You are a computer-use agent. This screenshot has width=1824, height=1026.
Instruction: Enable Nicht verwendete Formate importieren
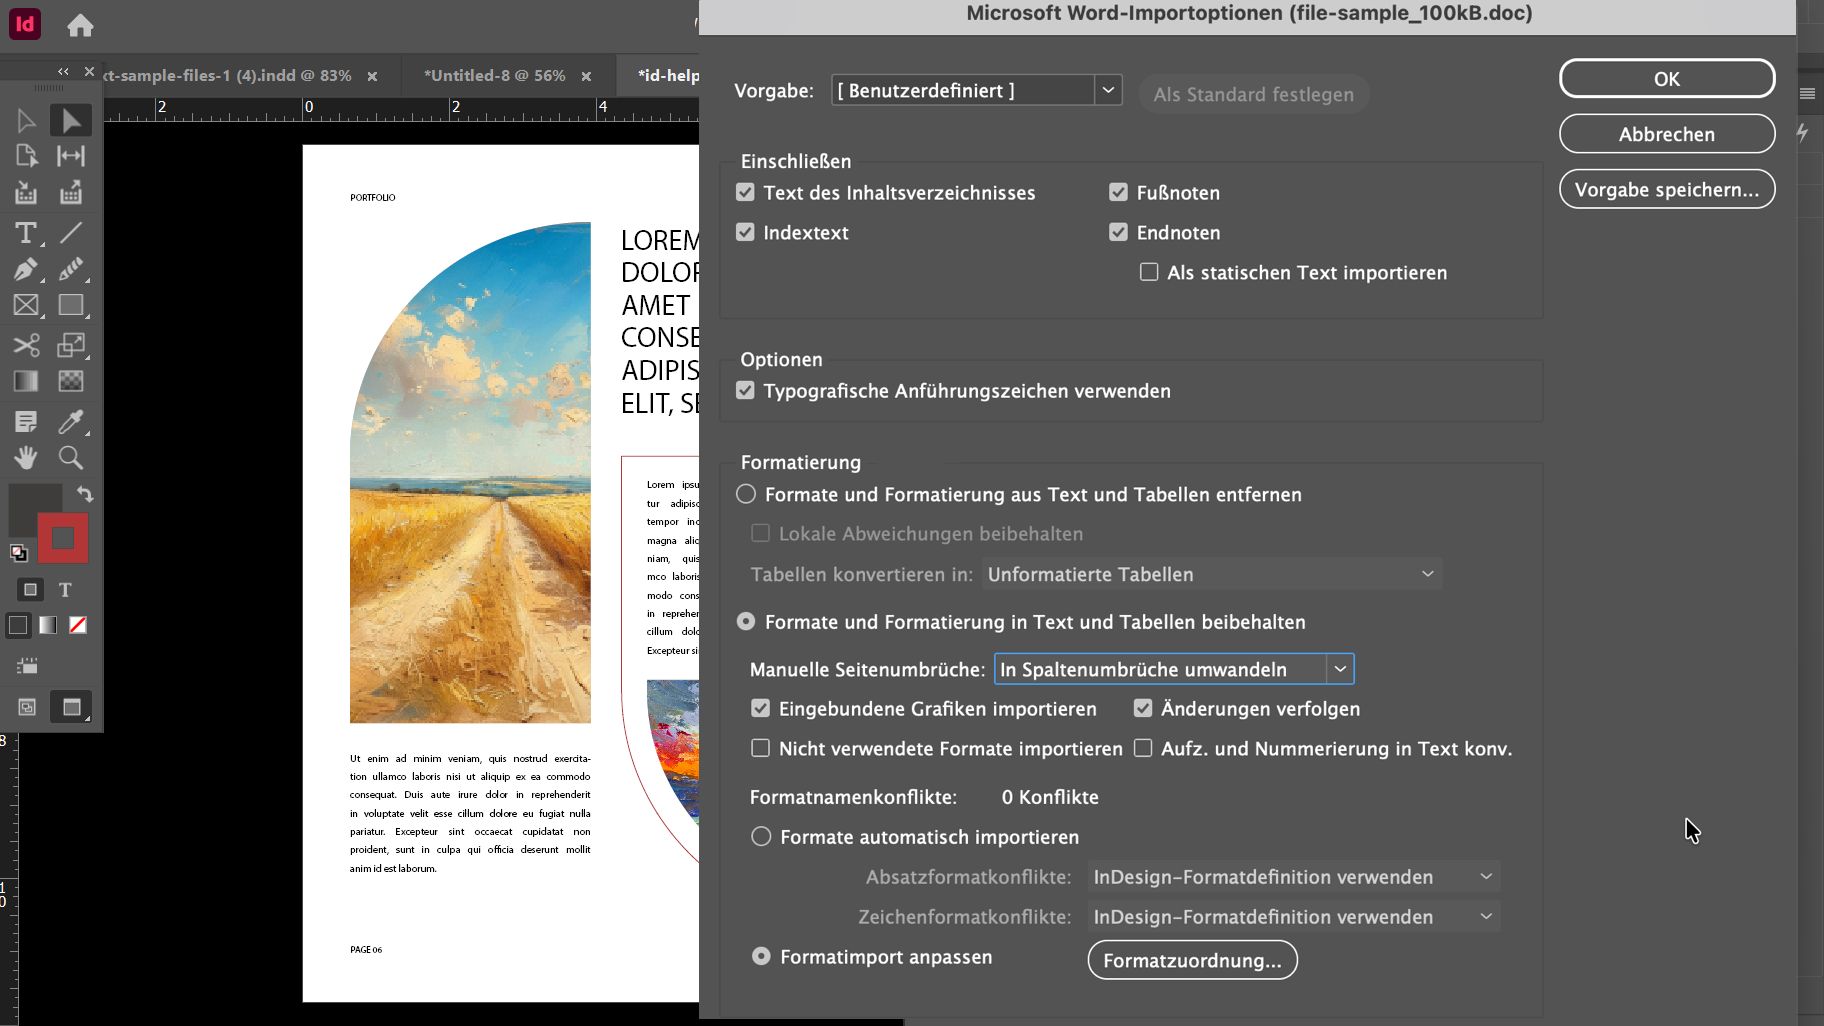(761, 748)
